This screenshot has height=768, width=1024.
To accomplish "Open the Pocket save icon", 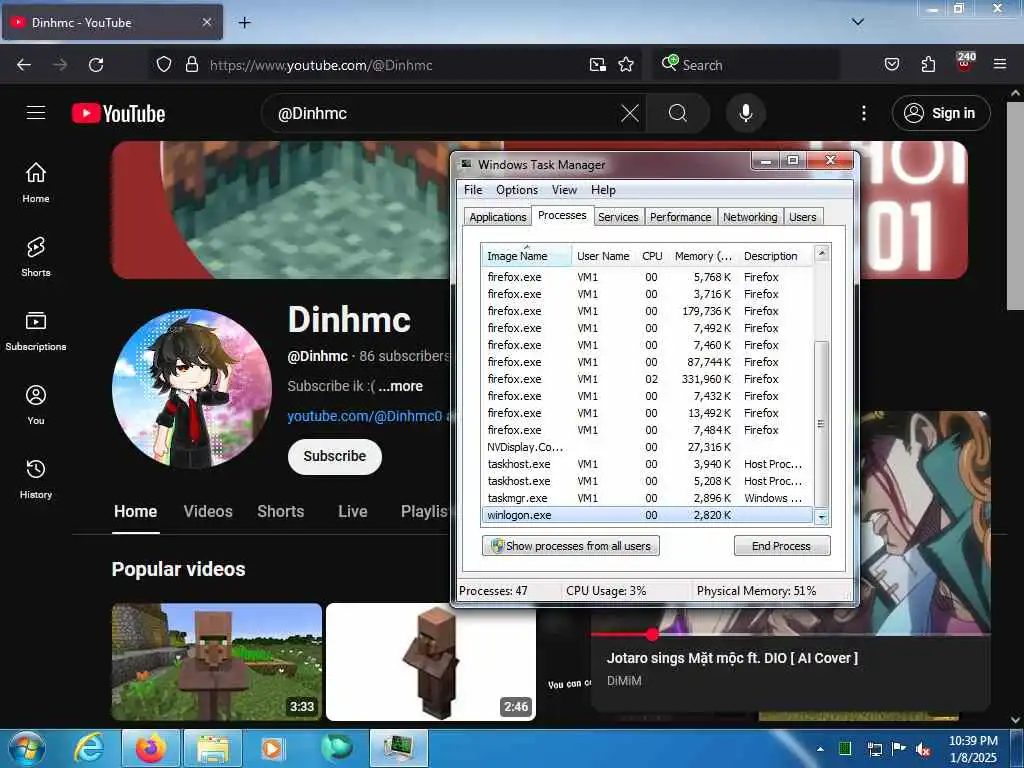I will pos(891,65).
